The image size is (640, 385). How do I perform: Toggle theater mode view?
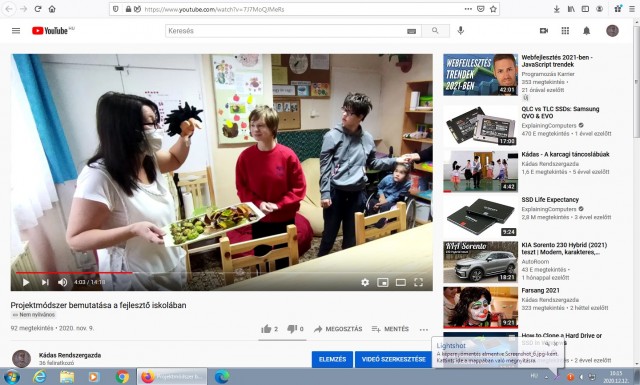pyautogui.click(x=401, y=282)
